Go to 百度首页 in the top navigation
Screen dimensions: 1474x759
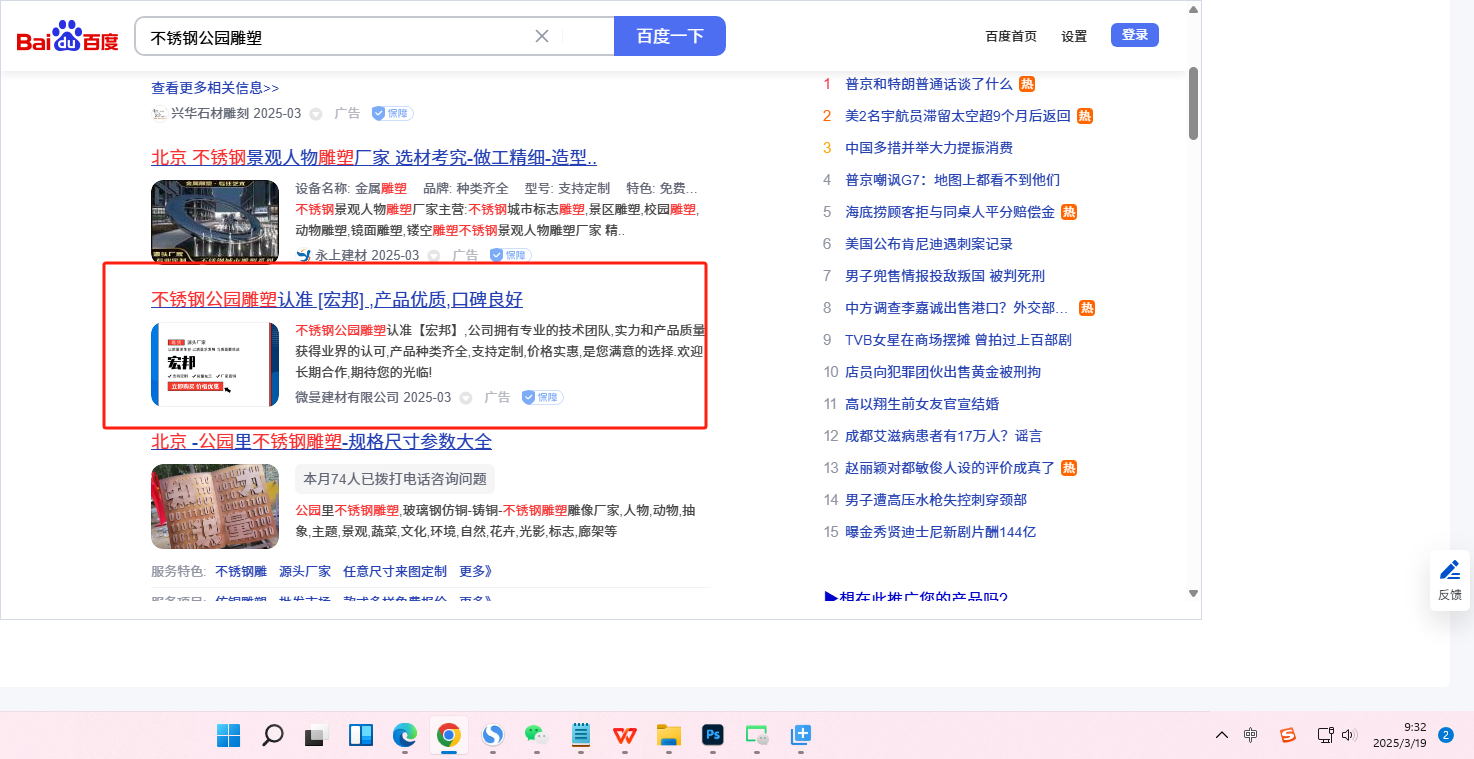tap(1011, 36)
